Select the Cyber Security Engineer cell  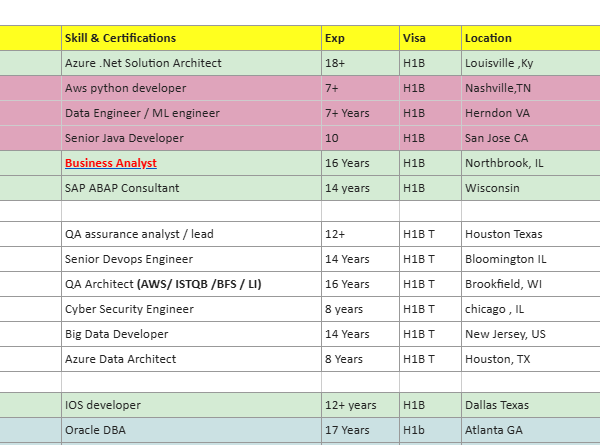click(x=191, y=309)
